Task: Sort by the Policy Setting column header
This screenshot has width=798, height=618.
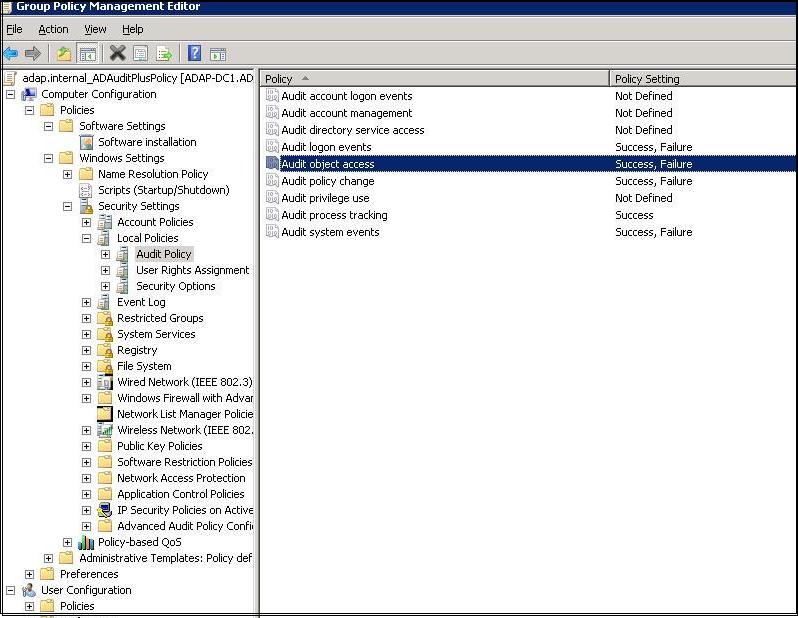Action: [703, 78]
